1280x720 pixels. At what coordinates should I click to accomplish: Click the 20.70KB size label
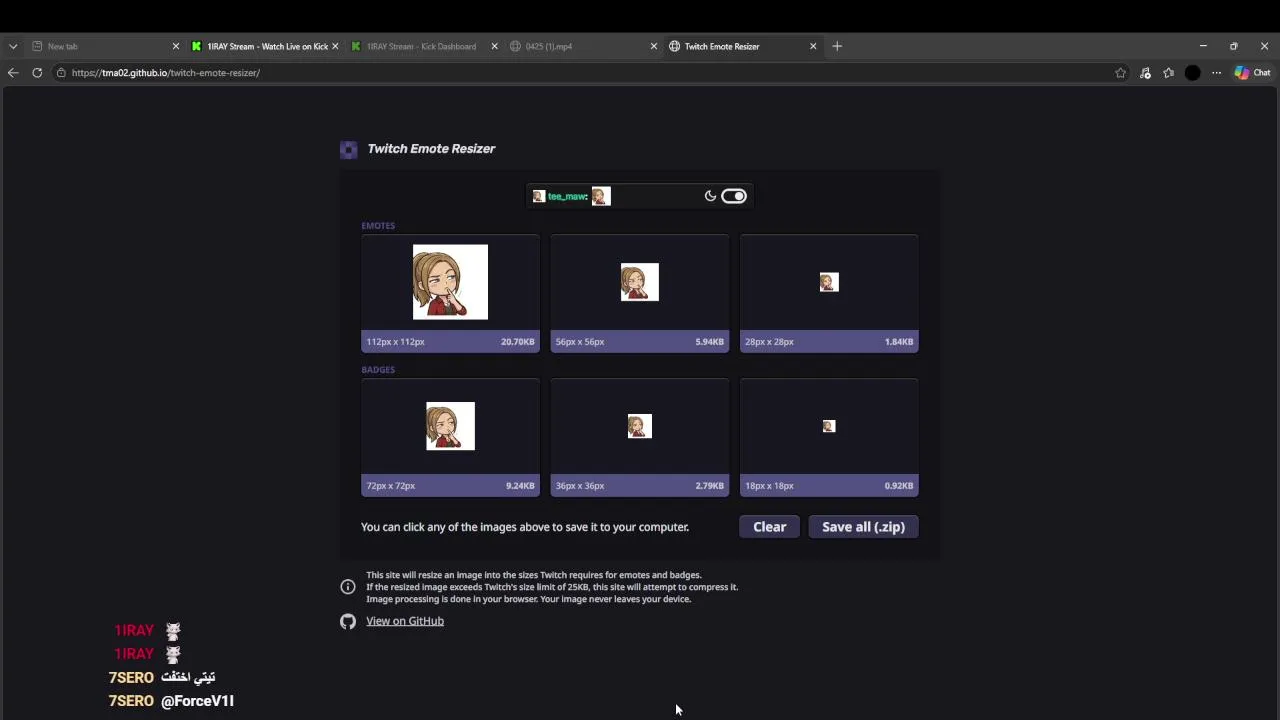tap(518, 342)
